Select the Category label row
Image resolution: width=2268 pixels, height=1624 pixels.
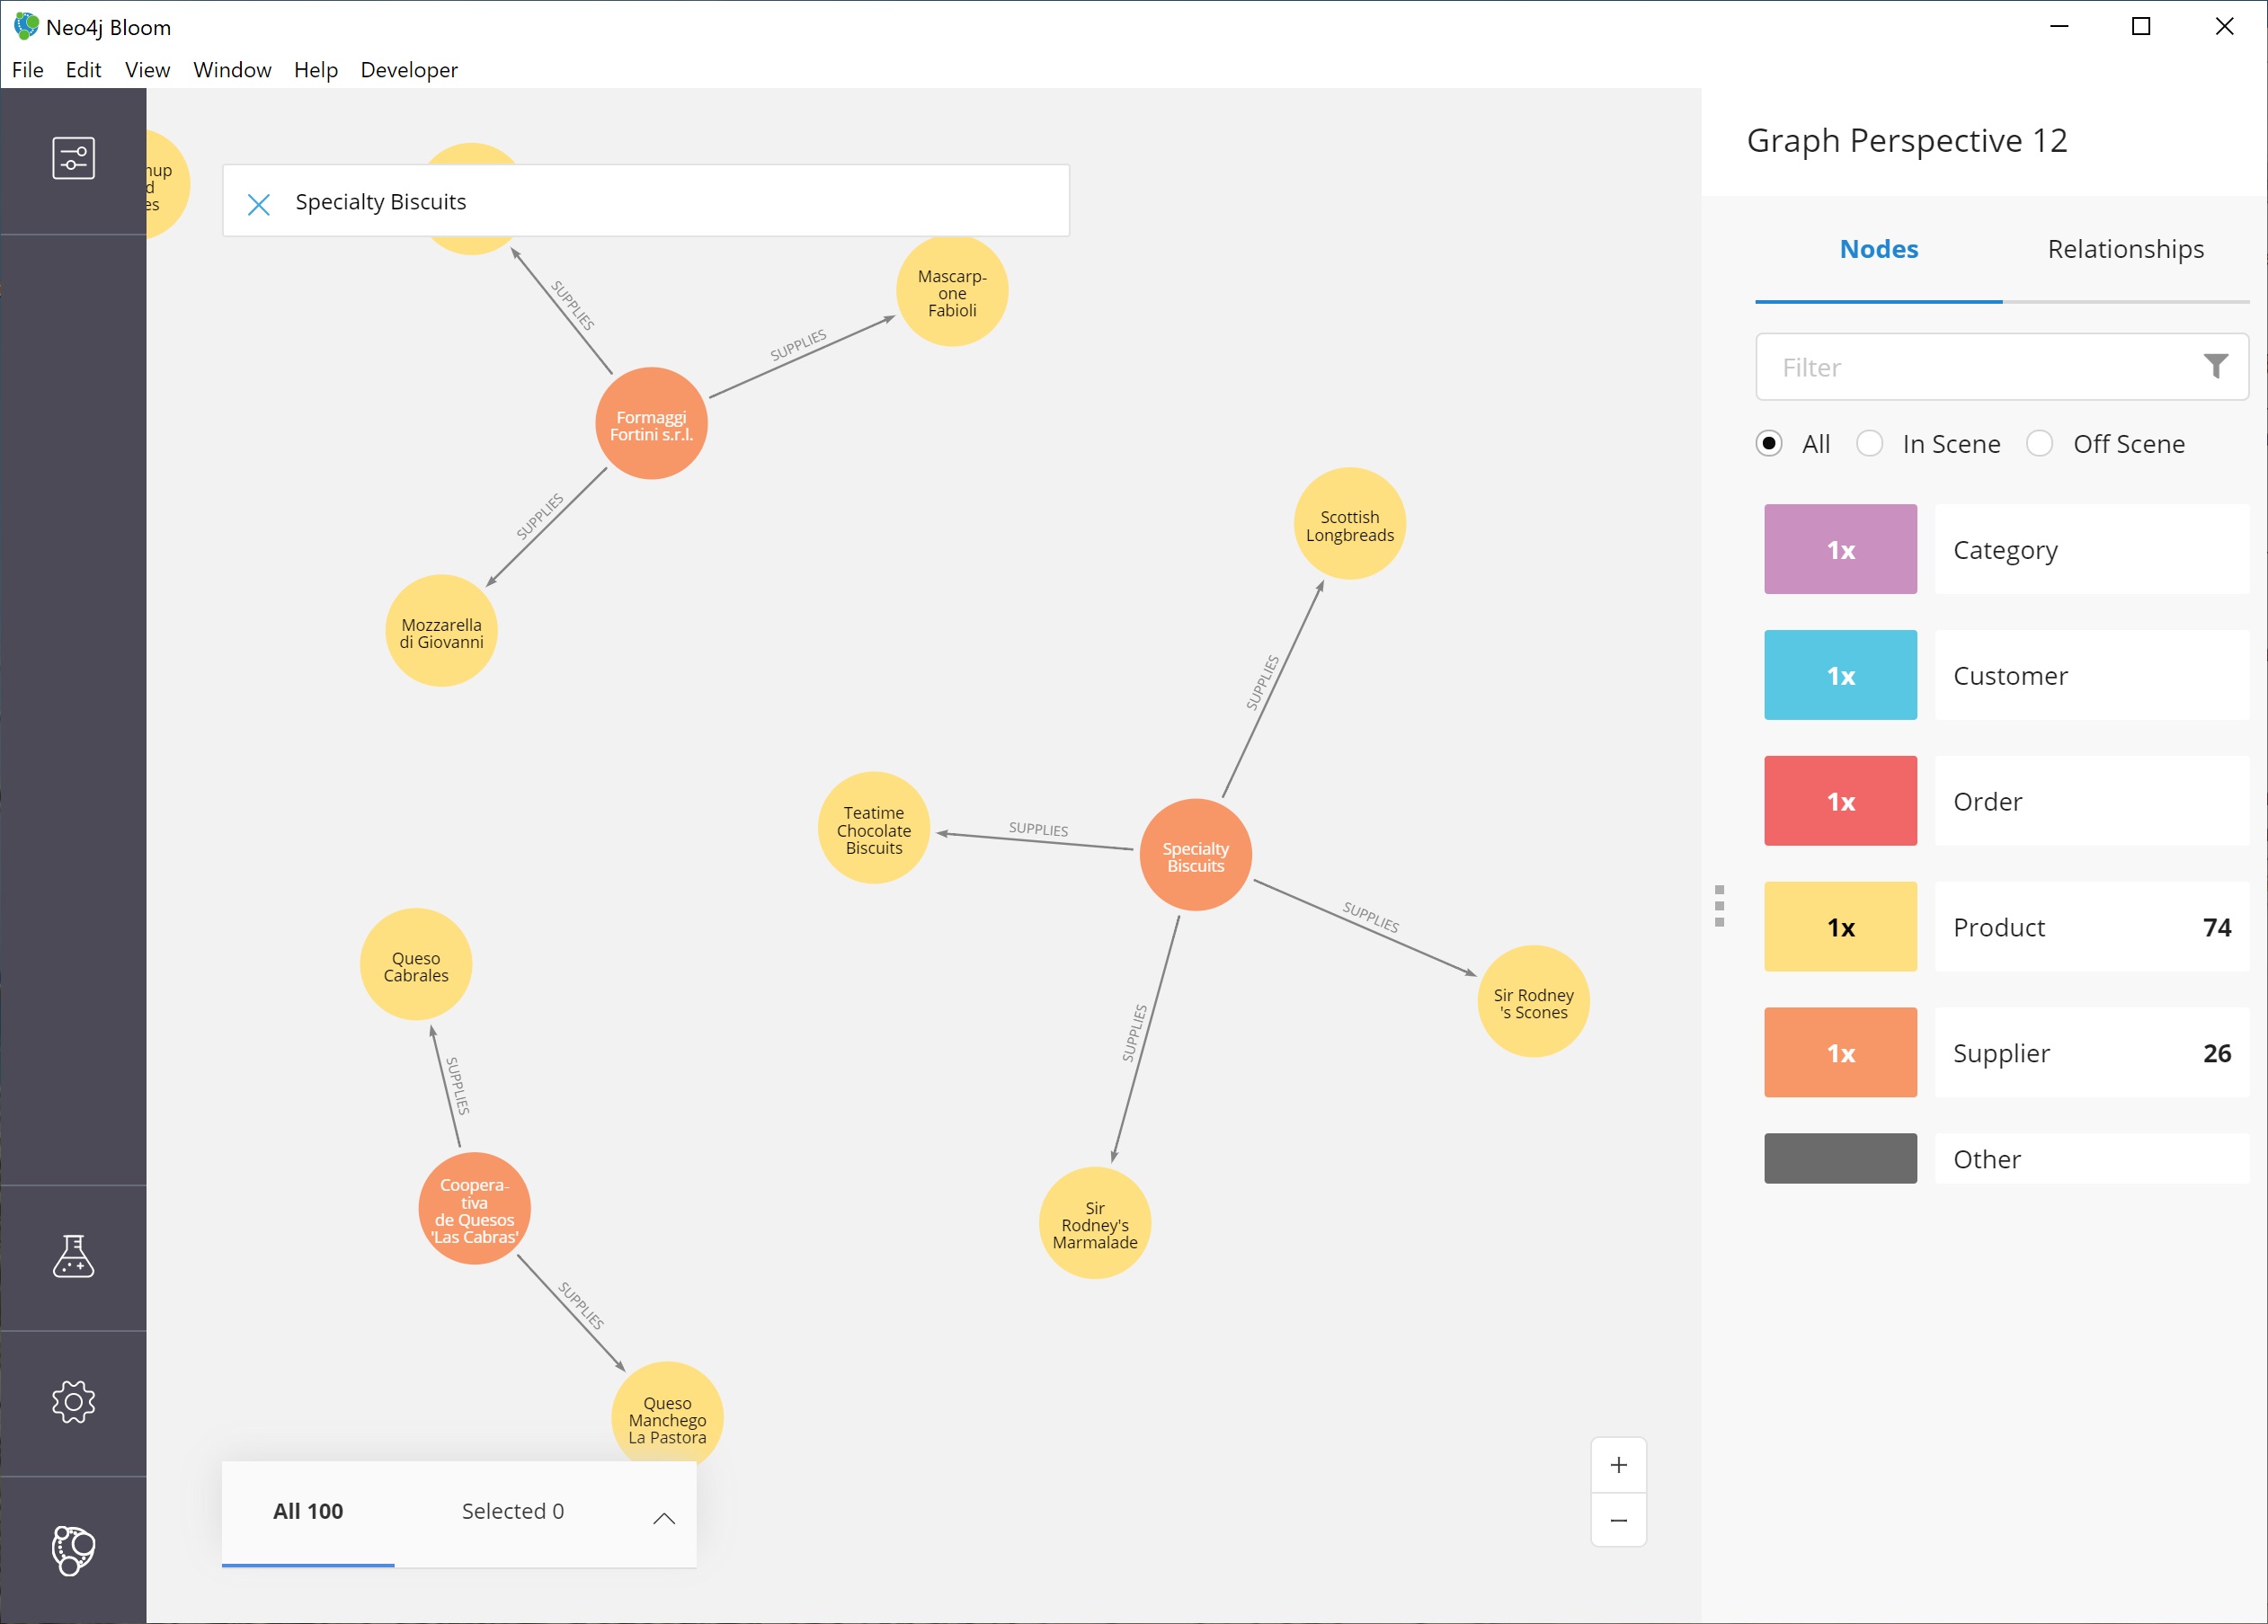2092,549
